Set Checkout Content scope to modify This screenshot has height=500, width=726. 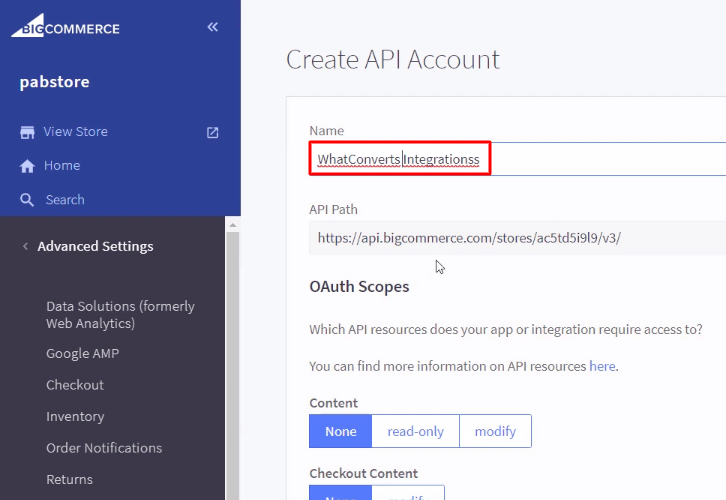pos(408,493)
